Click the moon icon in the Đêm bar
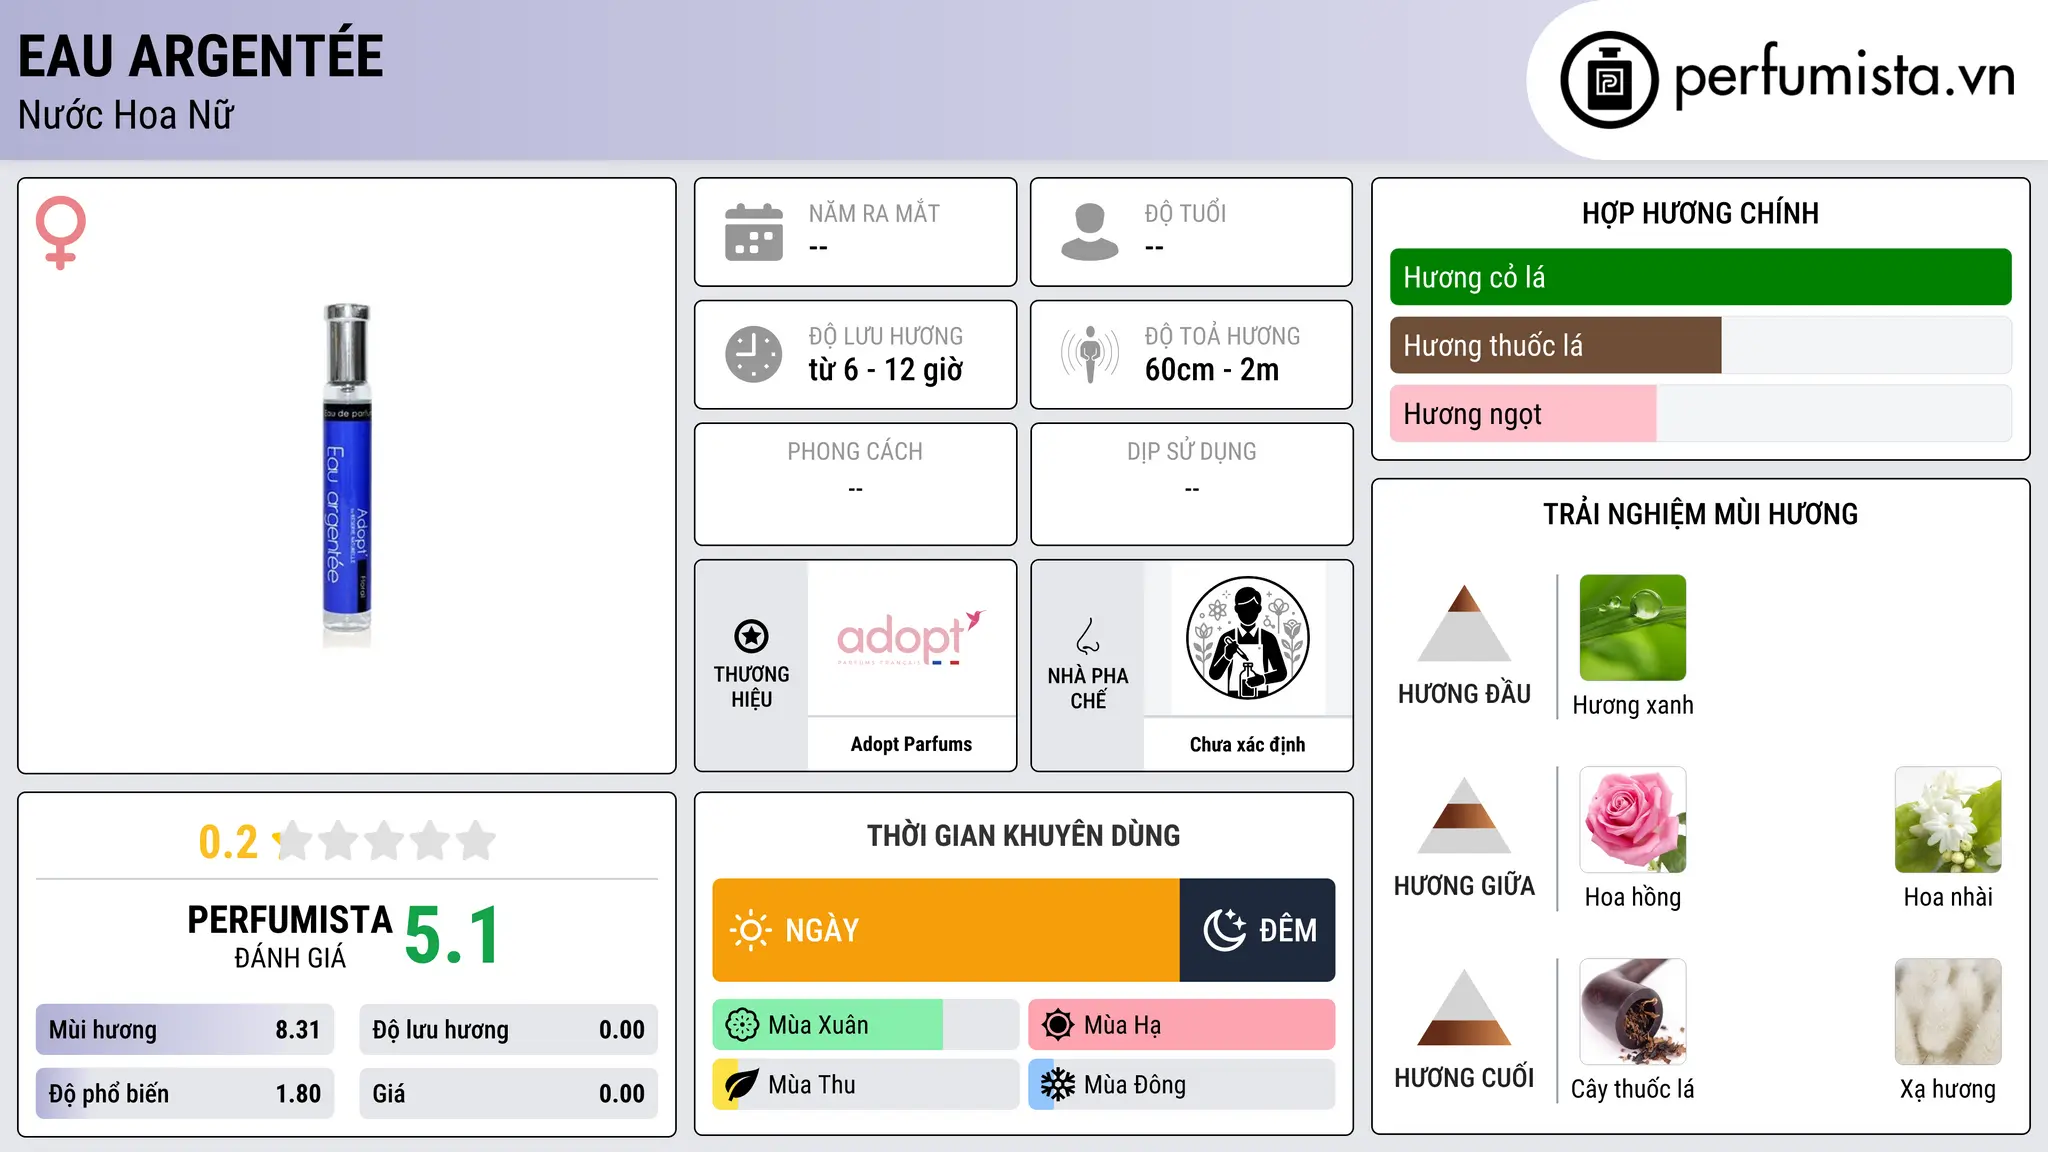This screenshot has width=2048, height=1152. click(x=1224, y=930)
